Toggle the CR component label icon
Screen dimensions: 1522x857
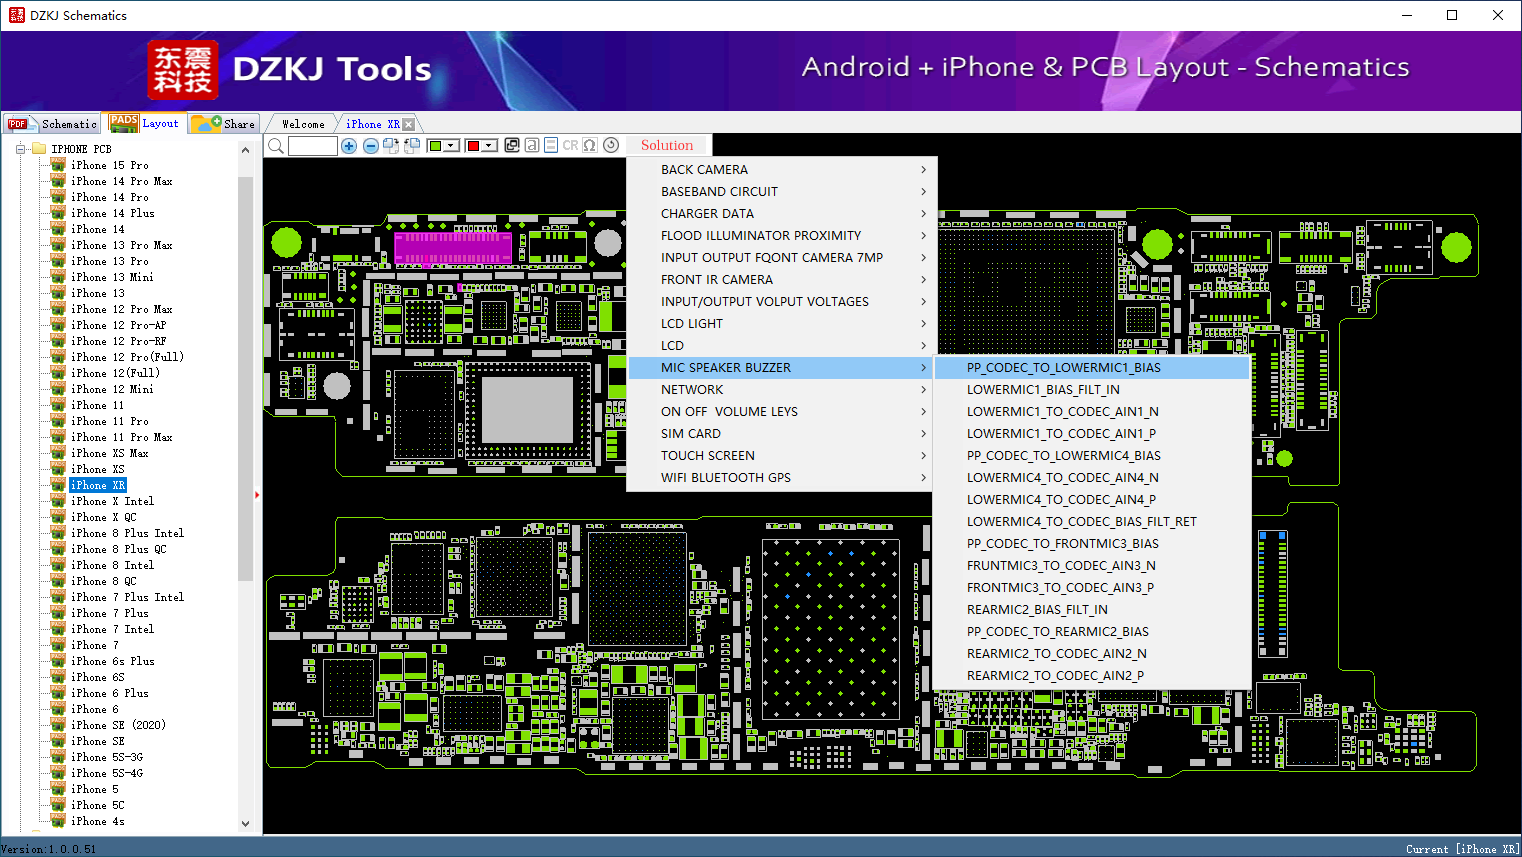[570, 145]
